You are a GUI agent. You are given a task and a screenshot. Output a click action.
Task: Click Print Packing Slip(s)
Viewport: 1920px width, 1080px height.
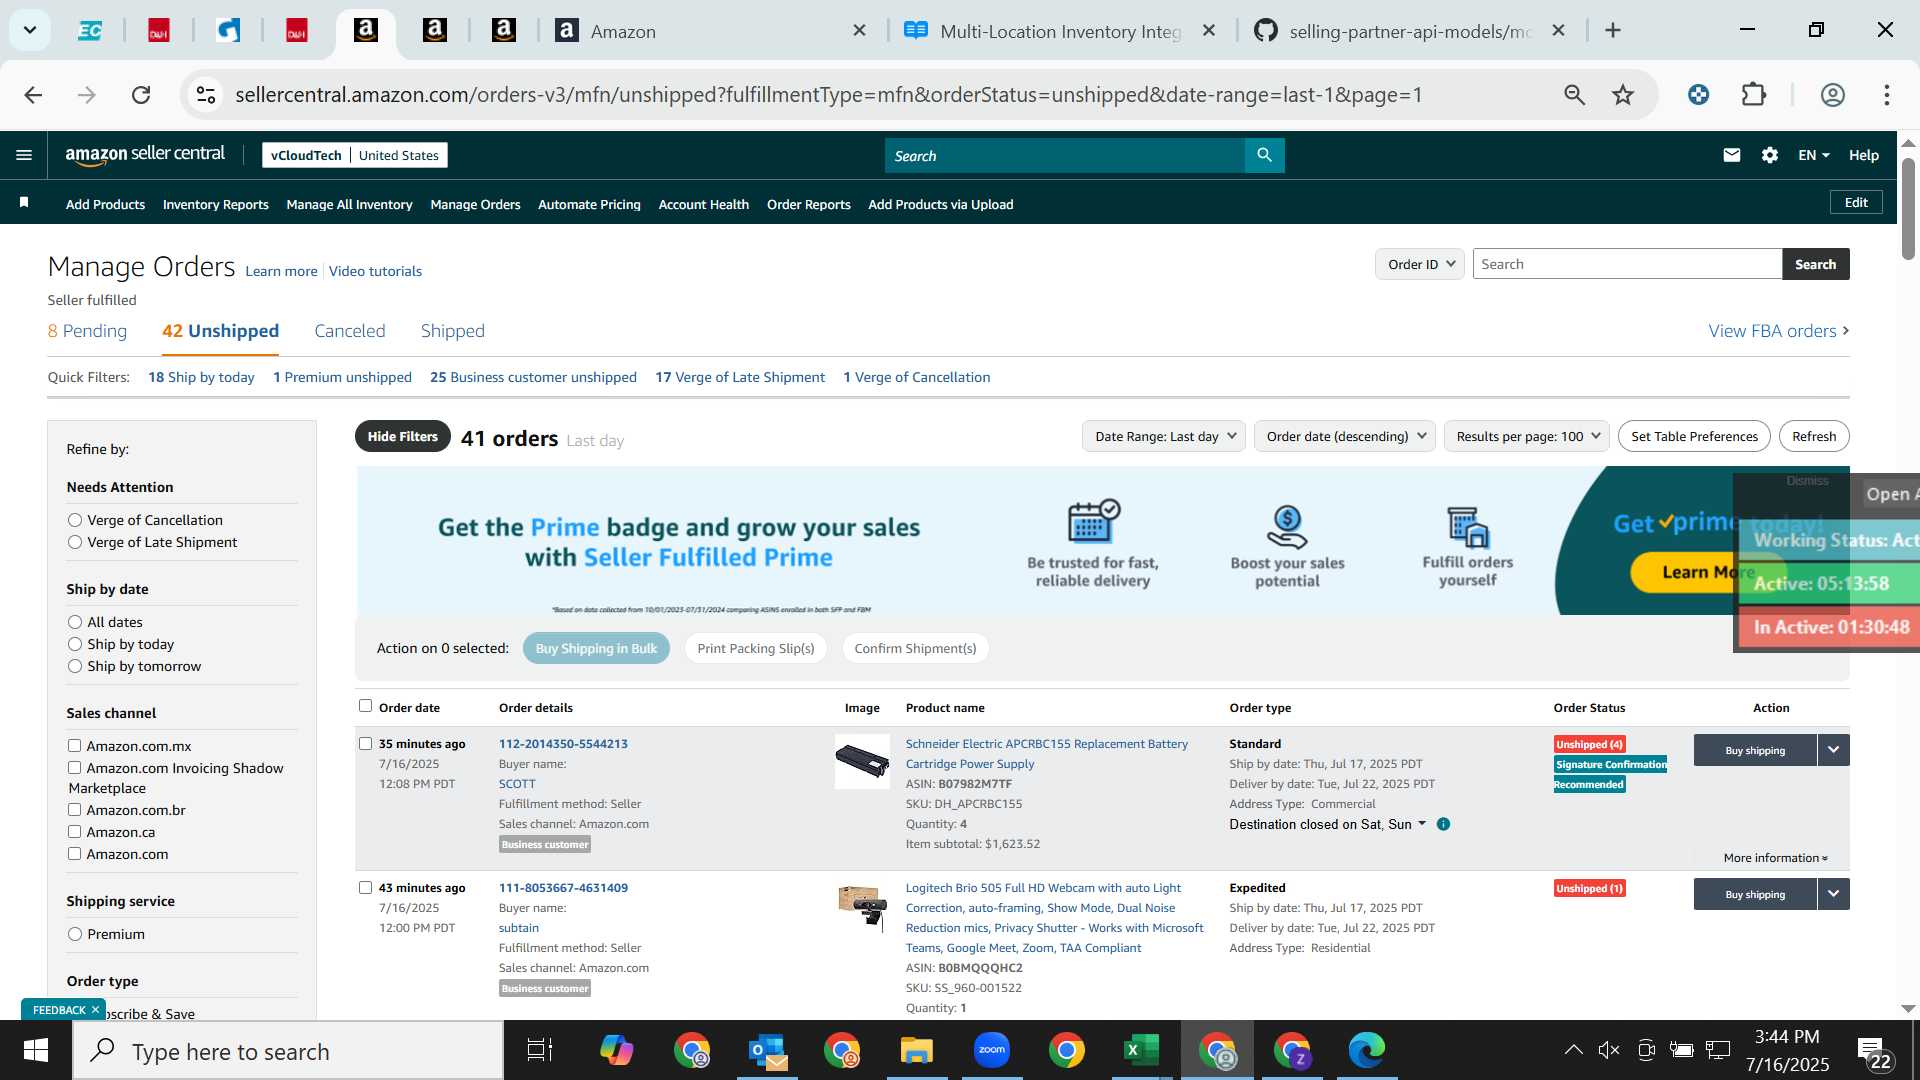click(x=756, y=648)
